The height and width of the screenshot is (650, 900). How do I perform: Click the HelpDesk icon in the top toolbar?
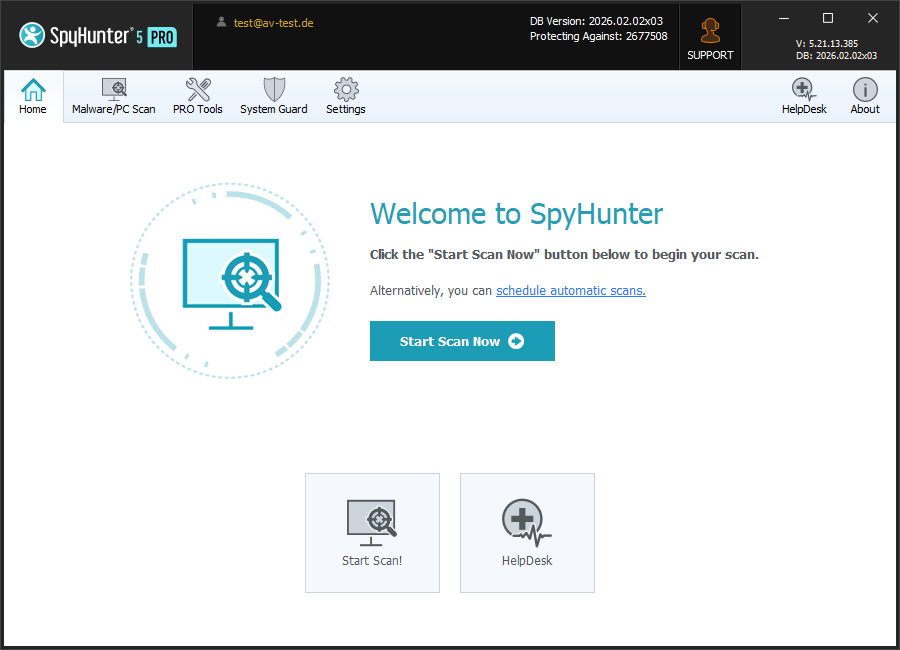click(803, 97)
